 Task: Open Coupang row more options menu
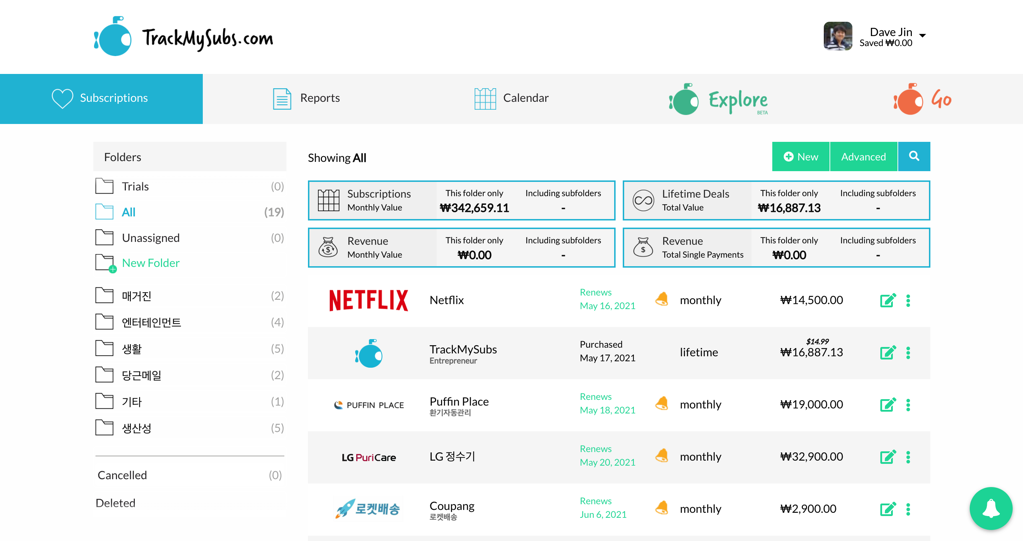tap(908, 509)
